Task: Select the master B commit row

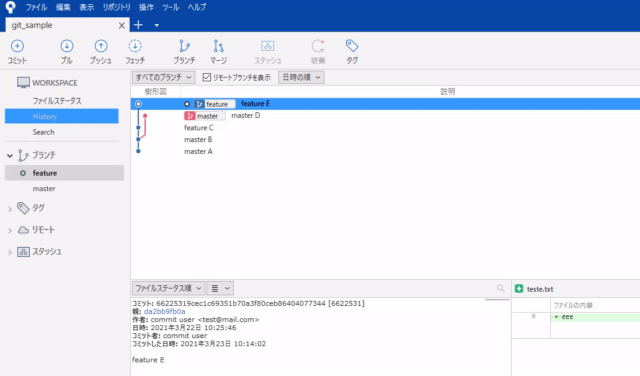Action: coord(385,140)
